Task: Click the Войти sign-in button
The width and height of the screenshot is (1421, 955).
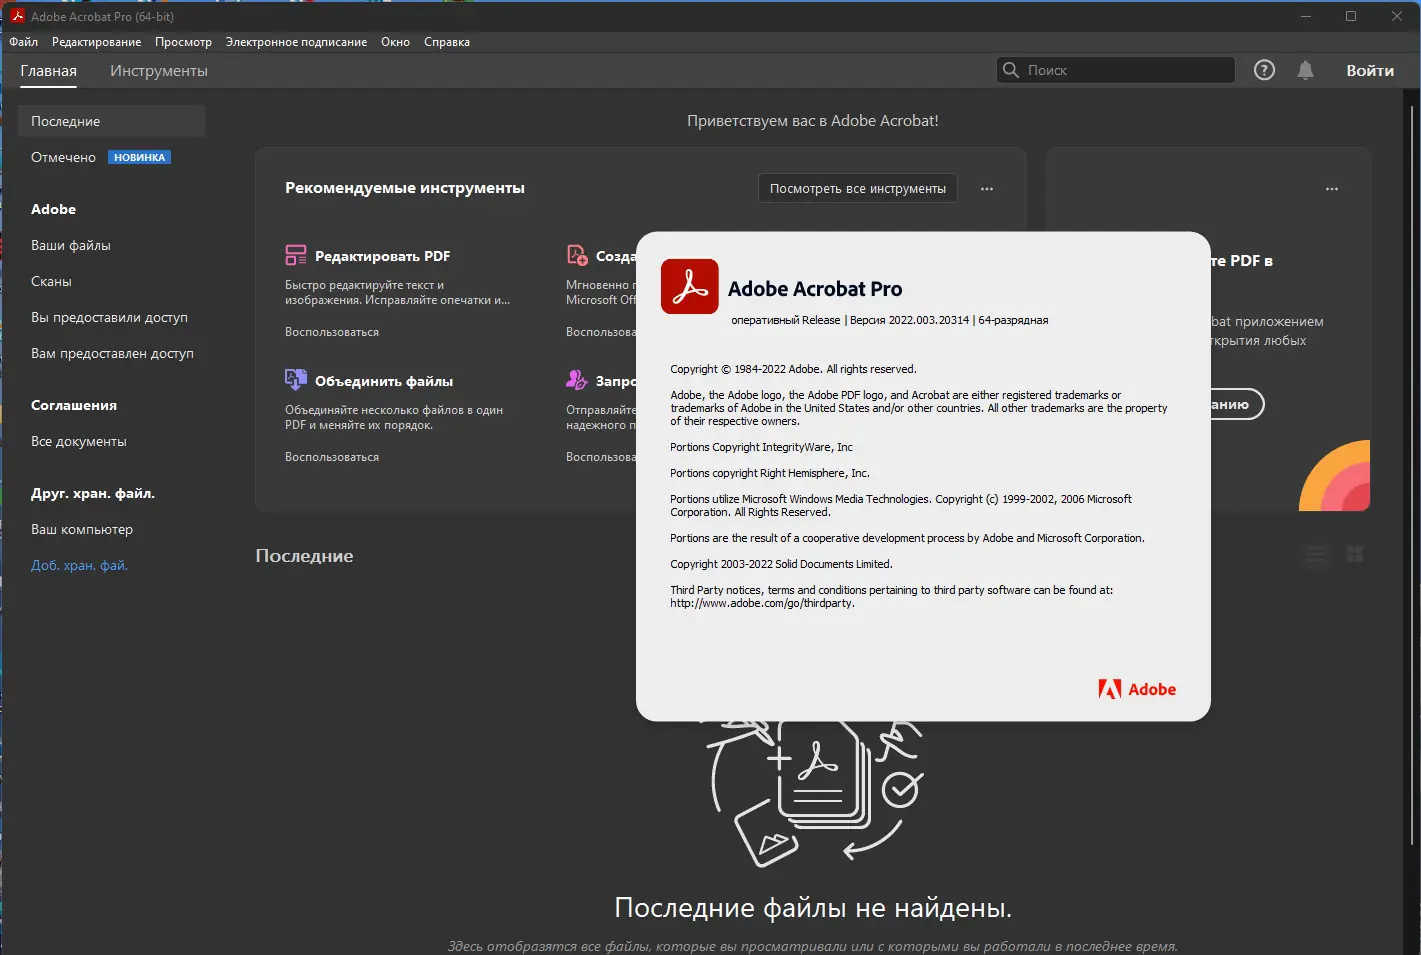Action: coord(1370,71)
